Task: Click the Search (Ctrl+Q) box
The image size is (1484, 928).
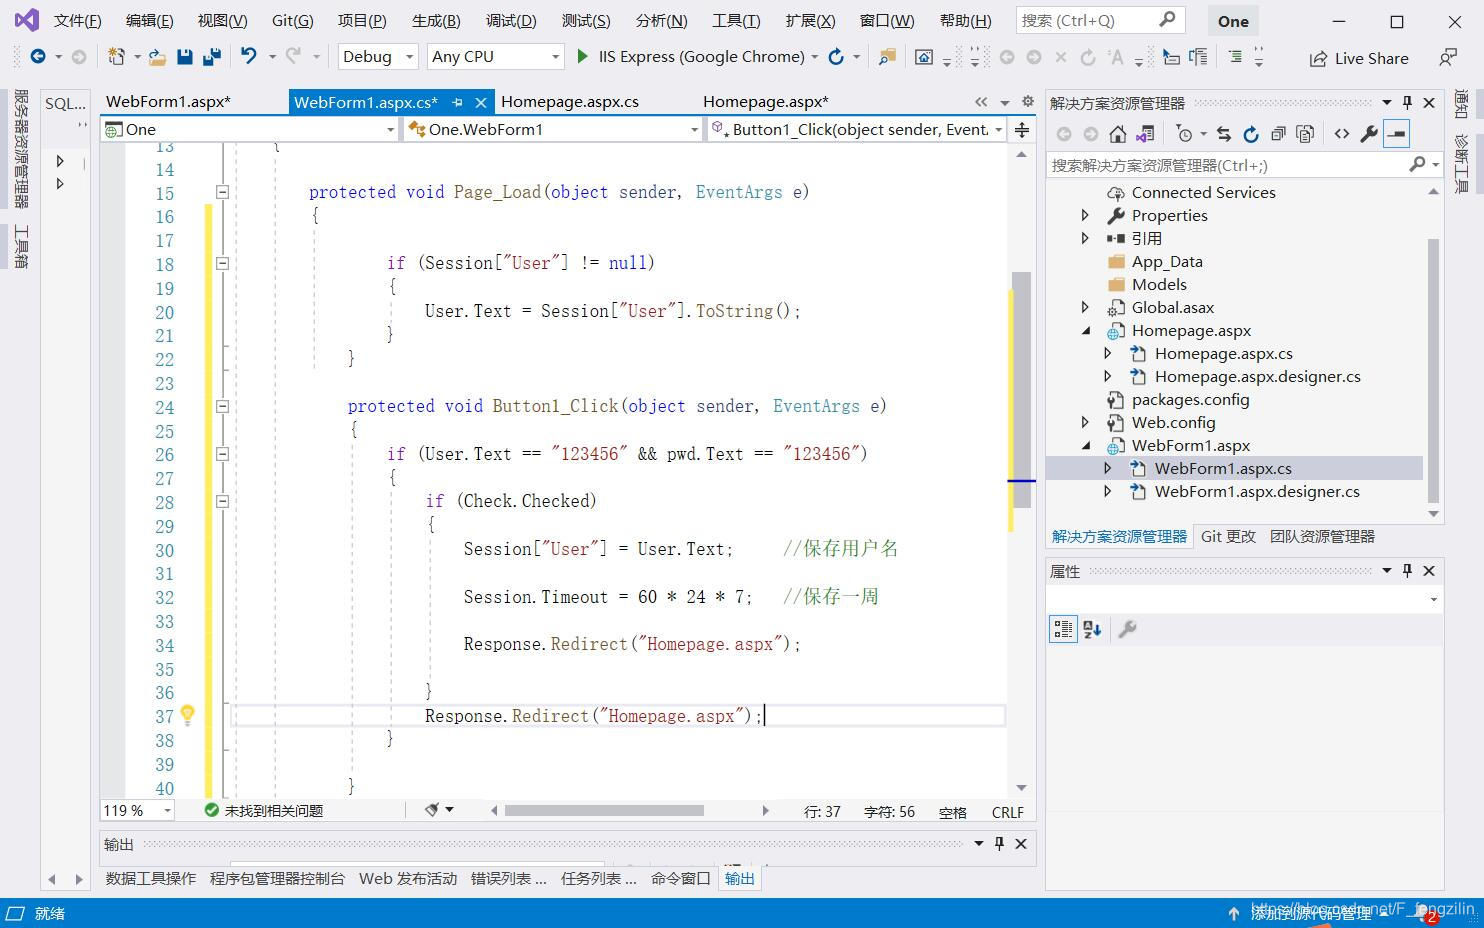Action: [1100, 20]
